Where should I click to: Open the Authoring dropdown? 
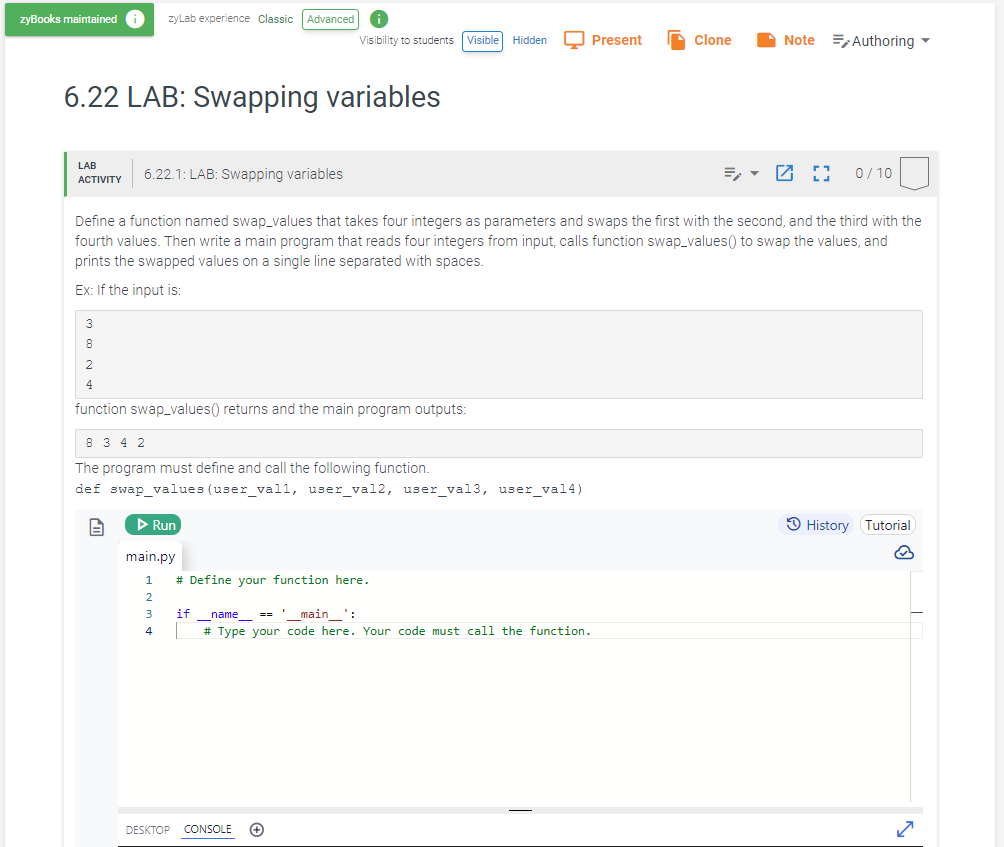[x=881, y=40]
